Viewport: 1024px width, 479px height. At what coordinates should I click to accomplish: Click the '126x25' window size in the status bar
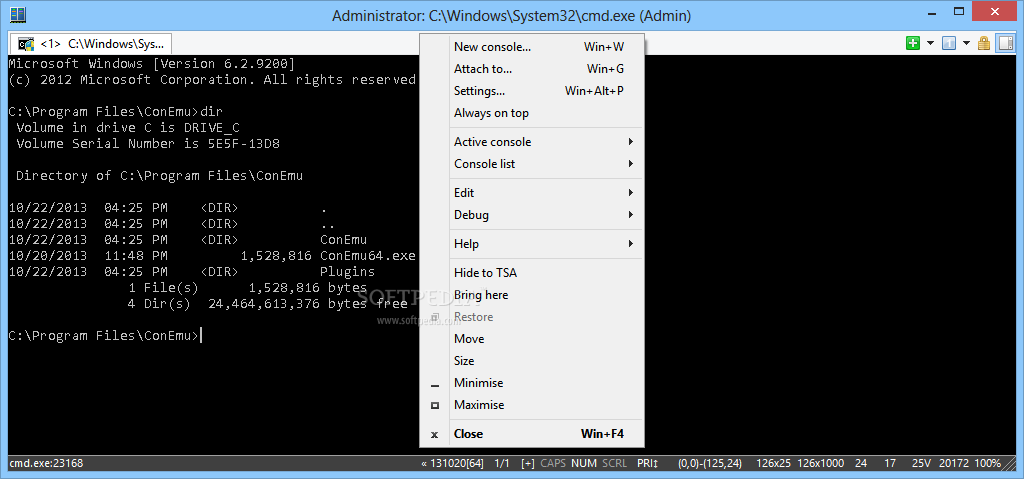coord(774,463)
